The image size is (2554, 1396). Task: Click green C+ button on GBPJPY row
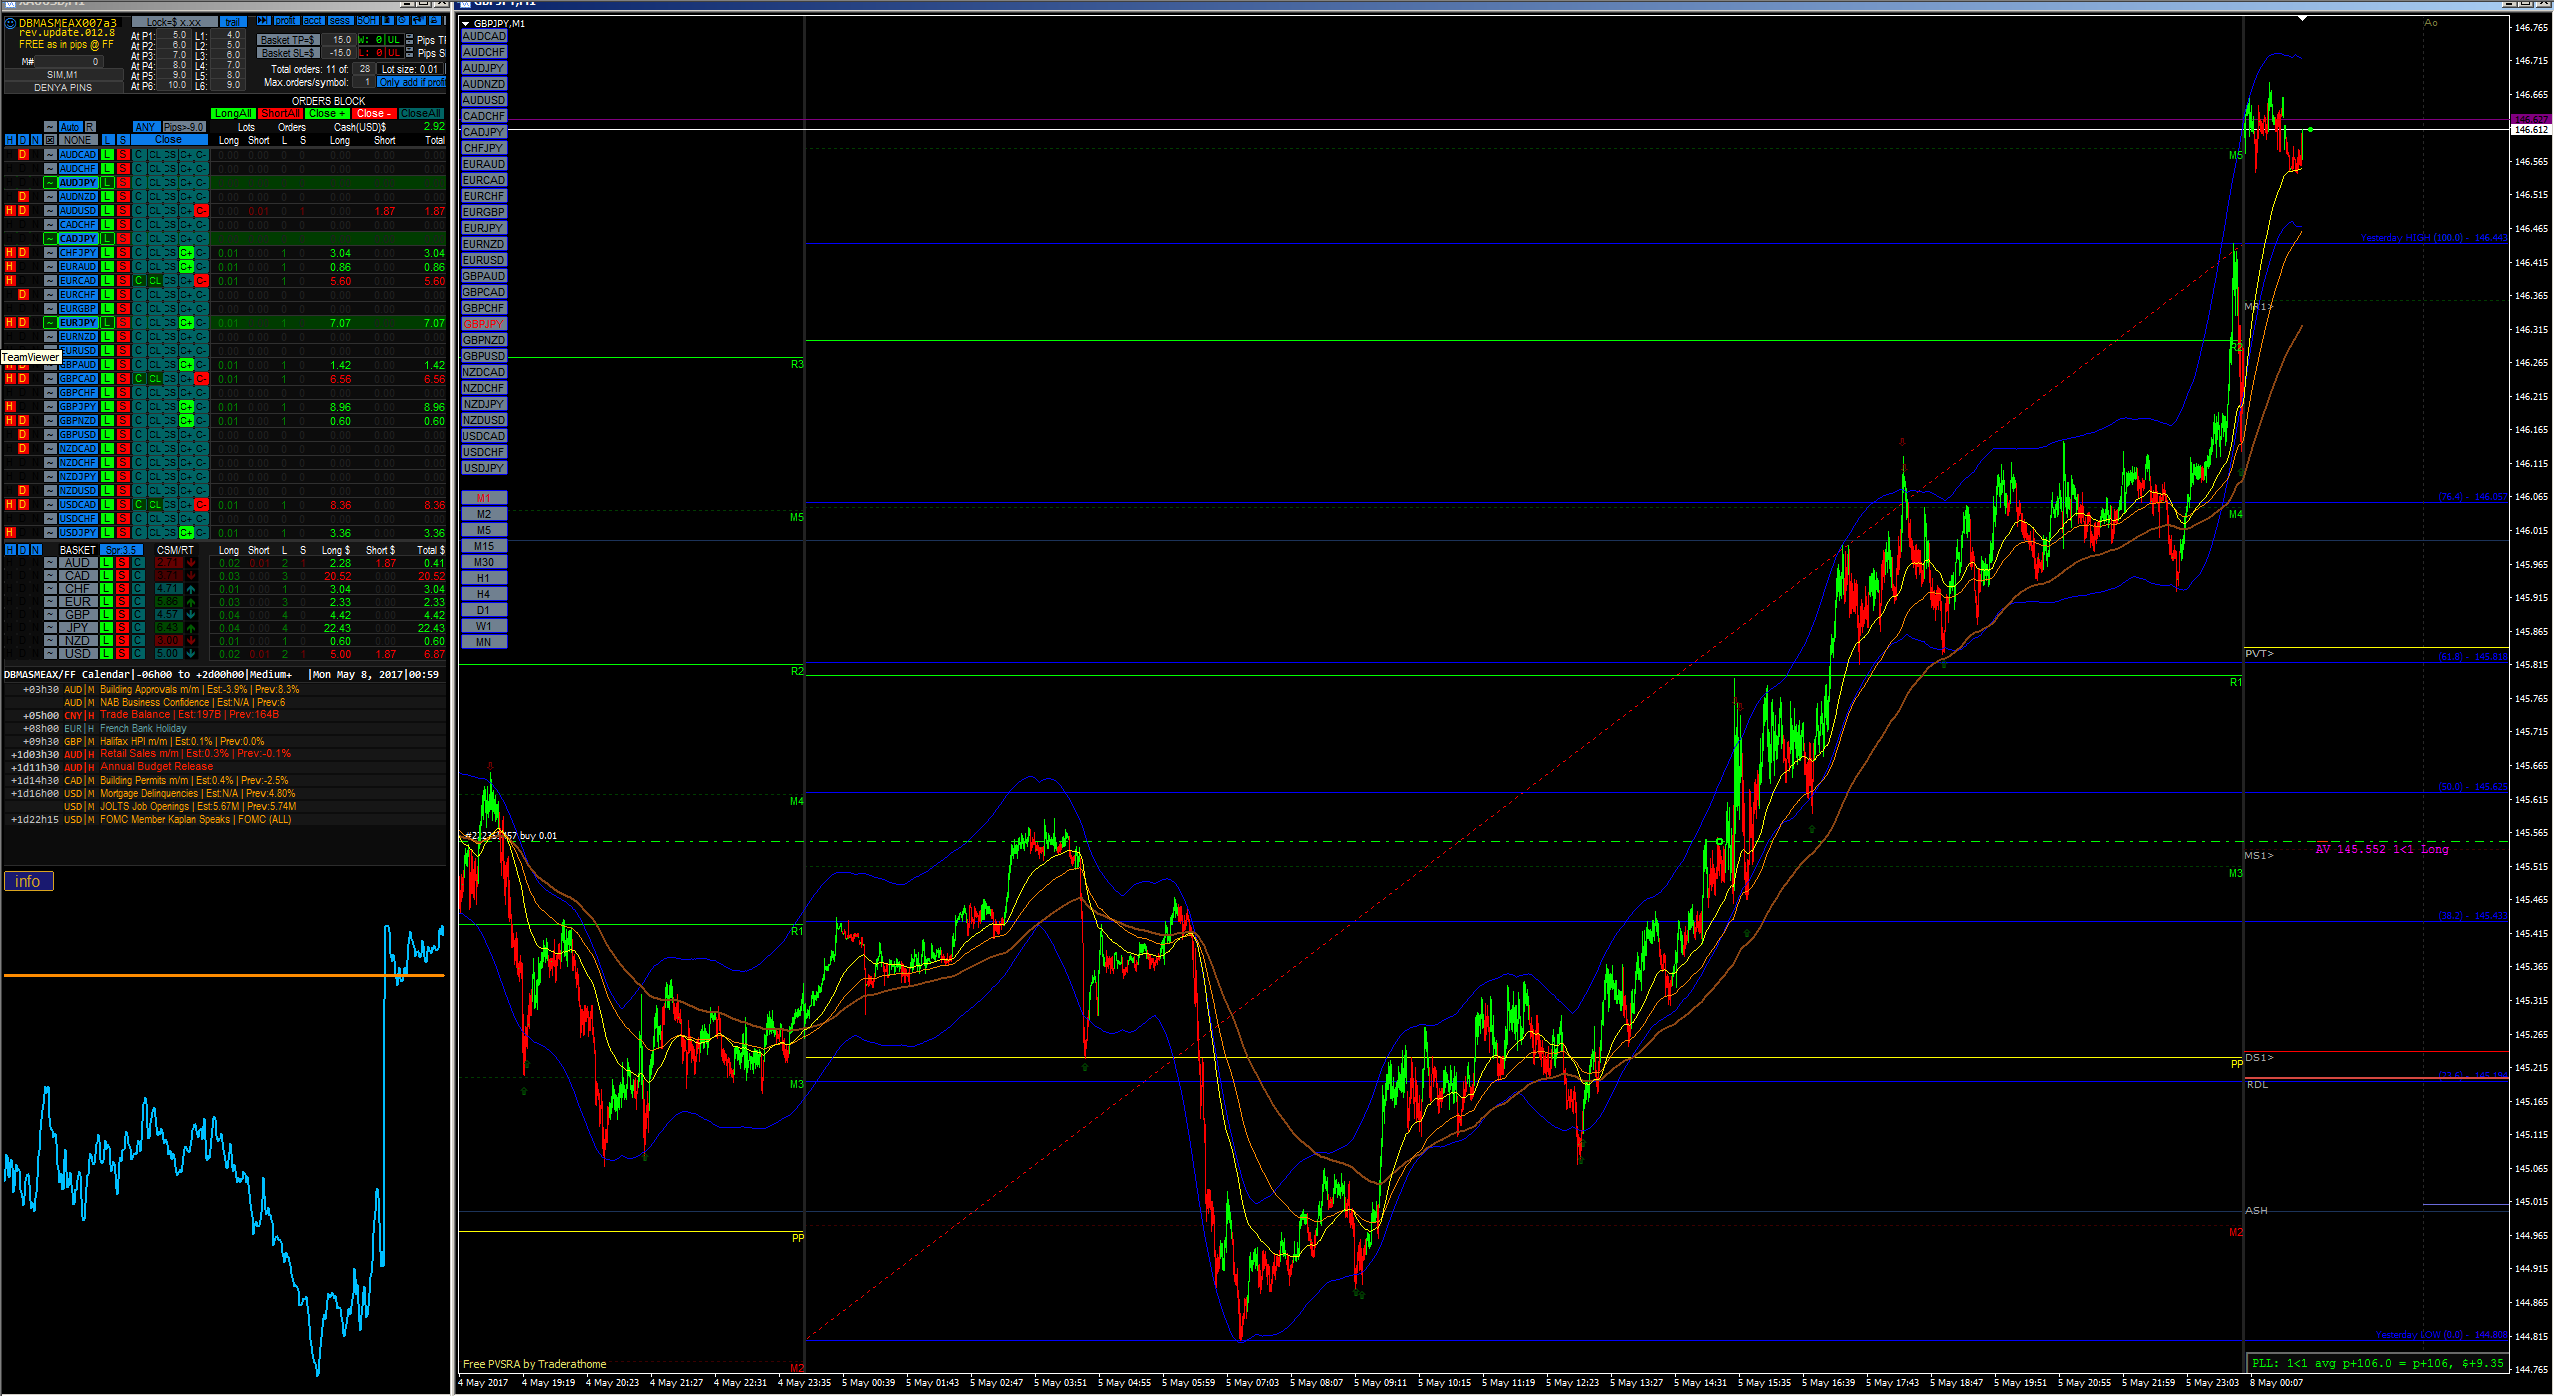(x=186, y=406)
